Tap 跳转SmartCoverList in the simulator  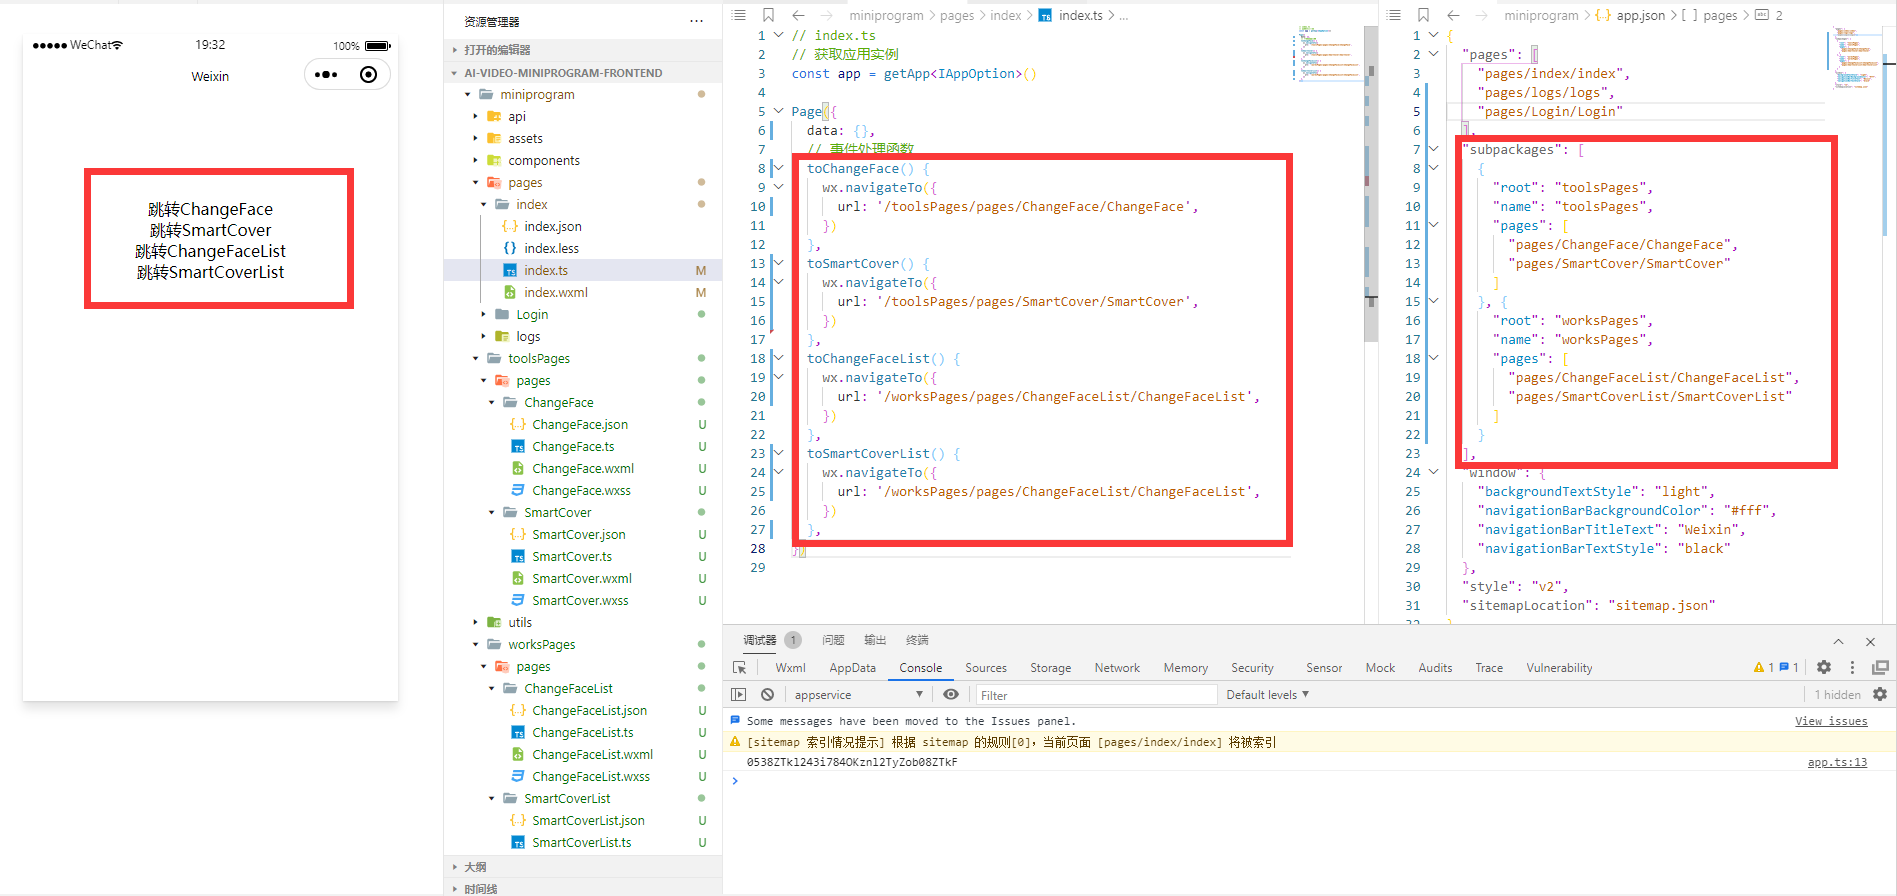(210, 272)
